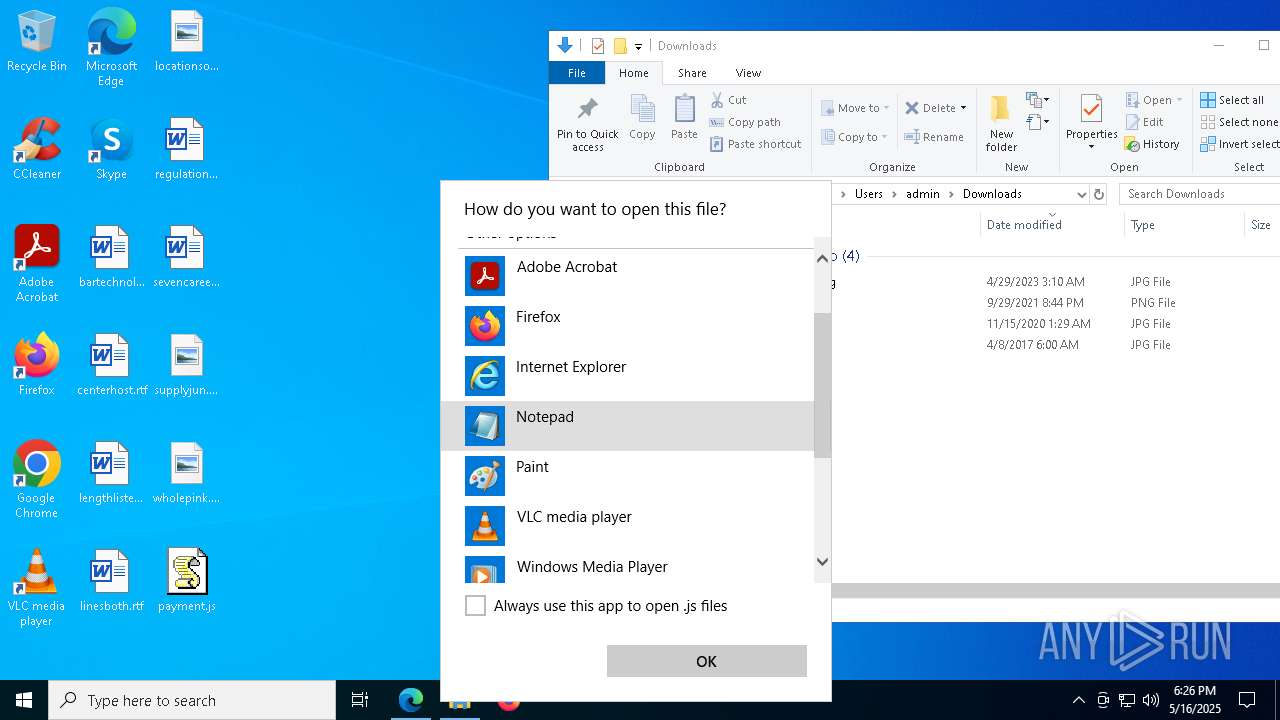Switch to the View ribbon tab
The width and height of the screenshot is (1280, 720).
(748, 73)
